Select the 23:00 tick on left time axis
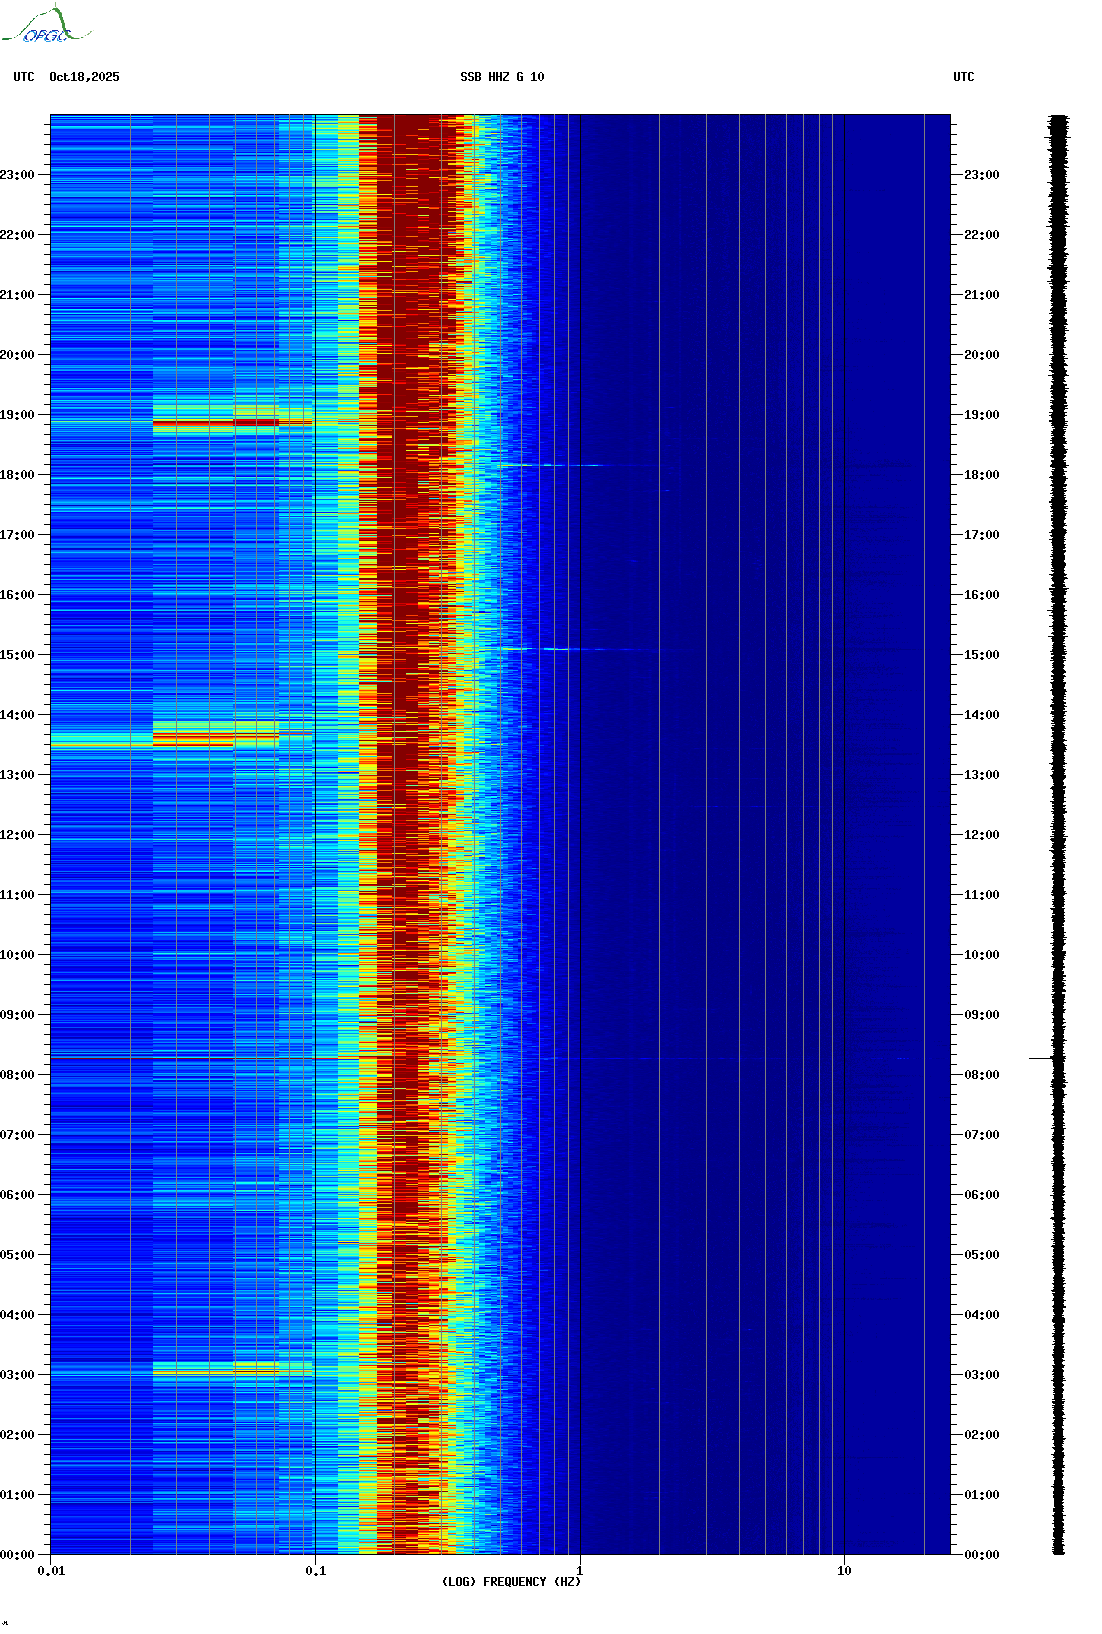This screenshot has height=1634, width=1102. pos(18,175)
